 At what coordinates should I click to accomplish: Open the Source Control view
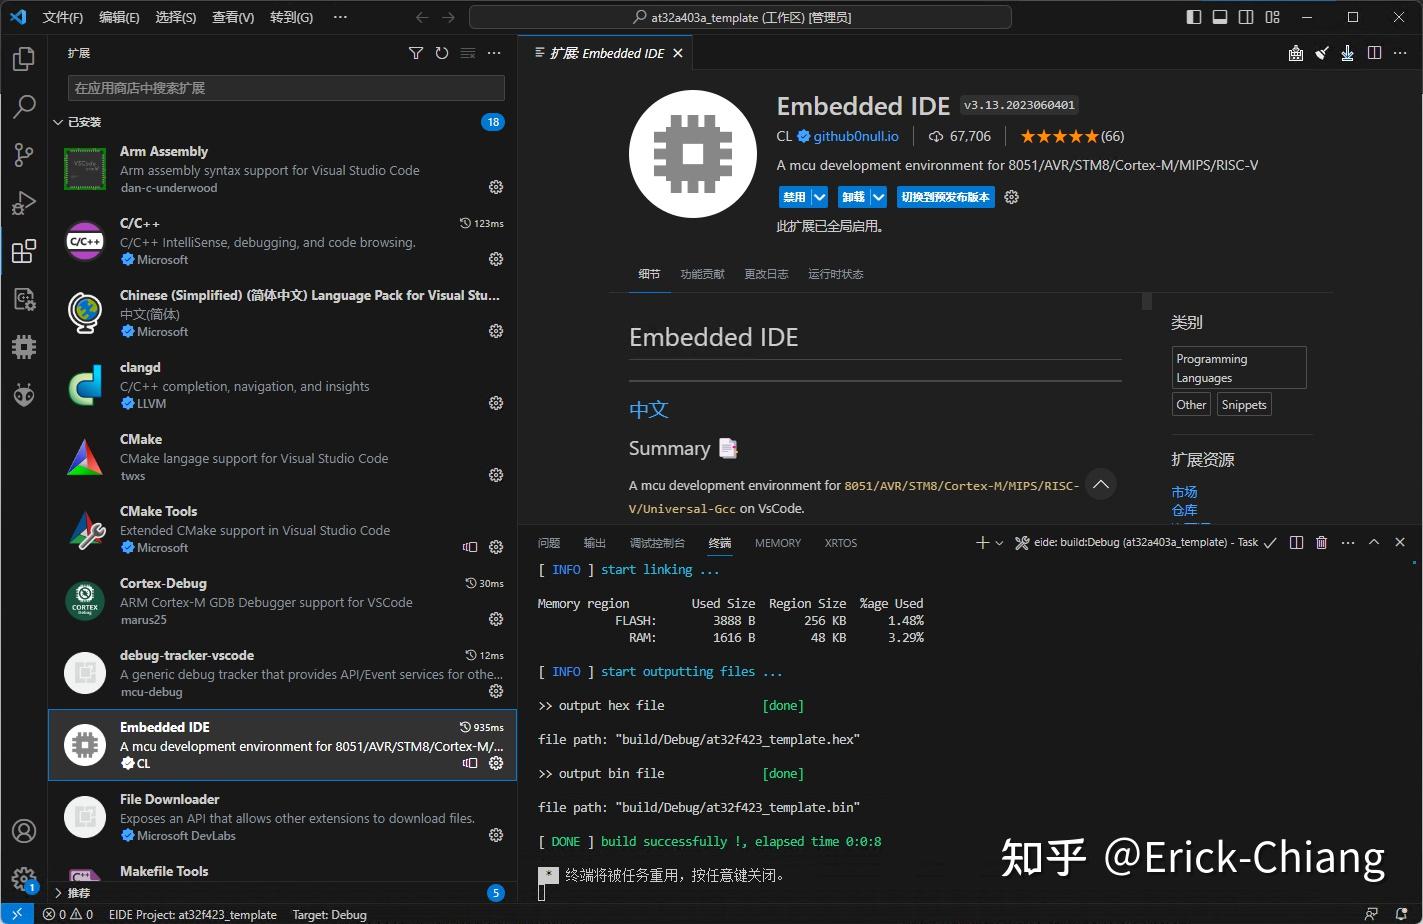24,155
